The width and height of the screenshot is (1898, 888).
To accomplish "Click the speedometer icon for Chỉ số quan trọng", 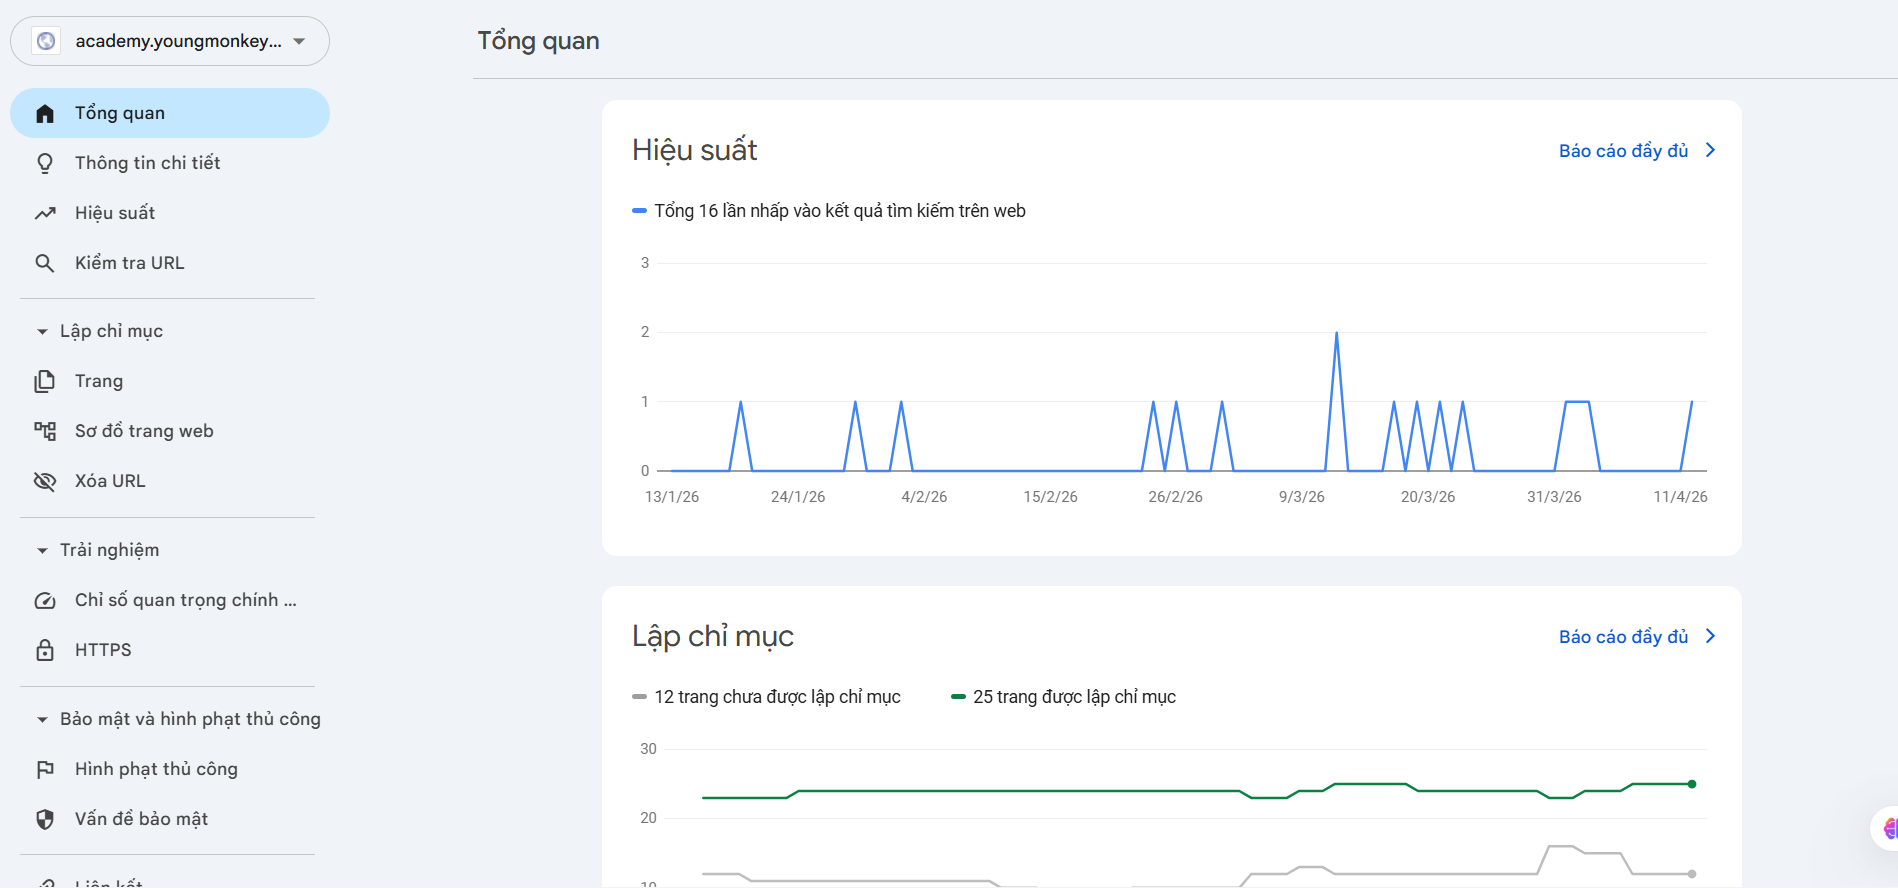I will 45,600.
